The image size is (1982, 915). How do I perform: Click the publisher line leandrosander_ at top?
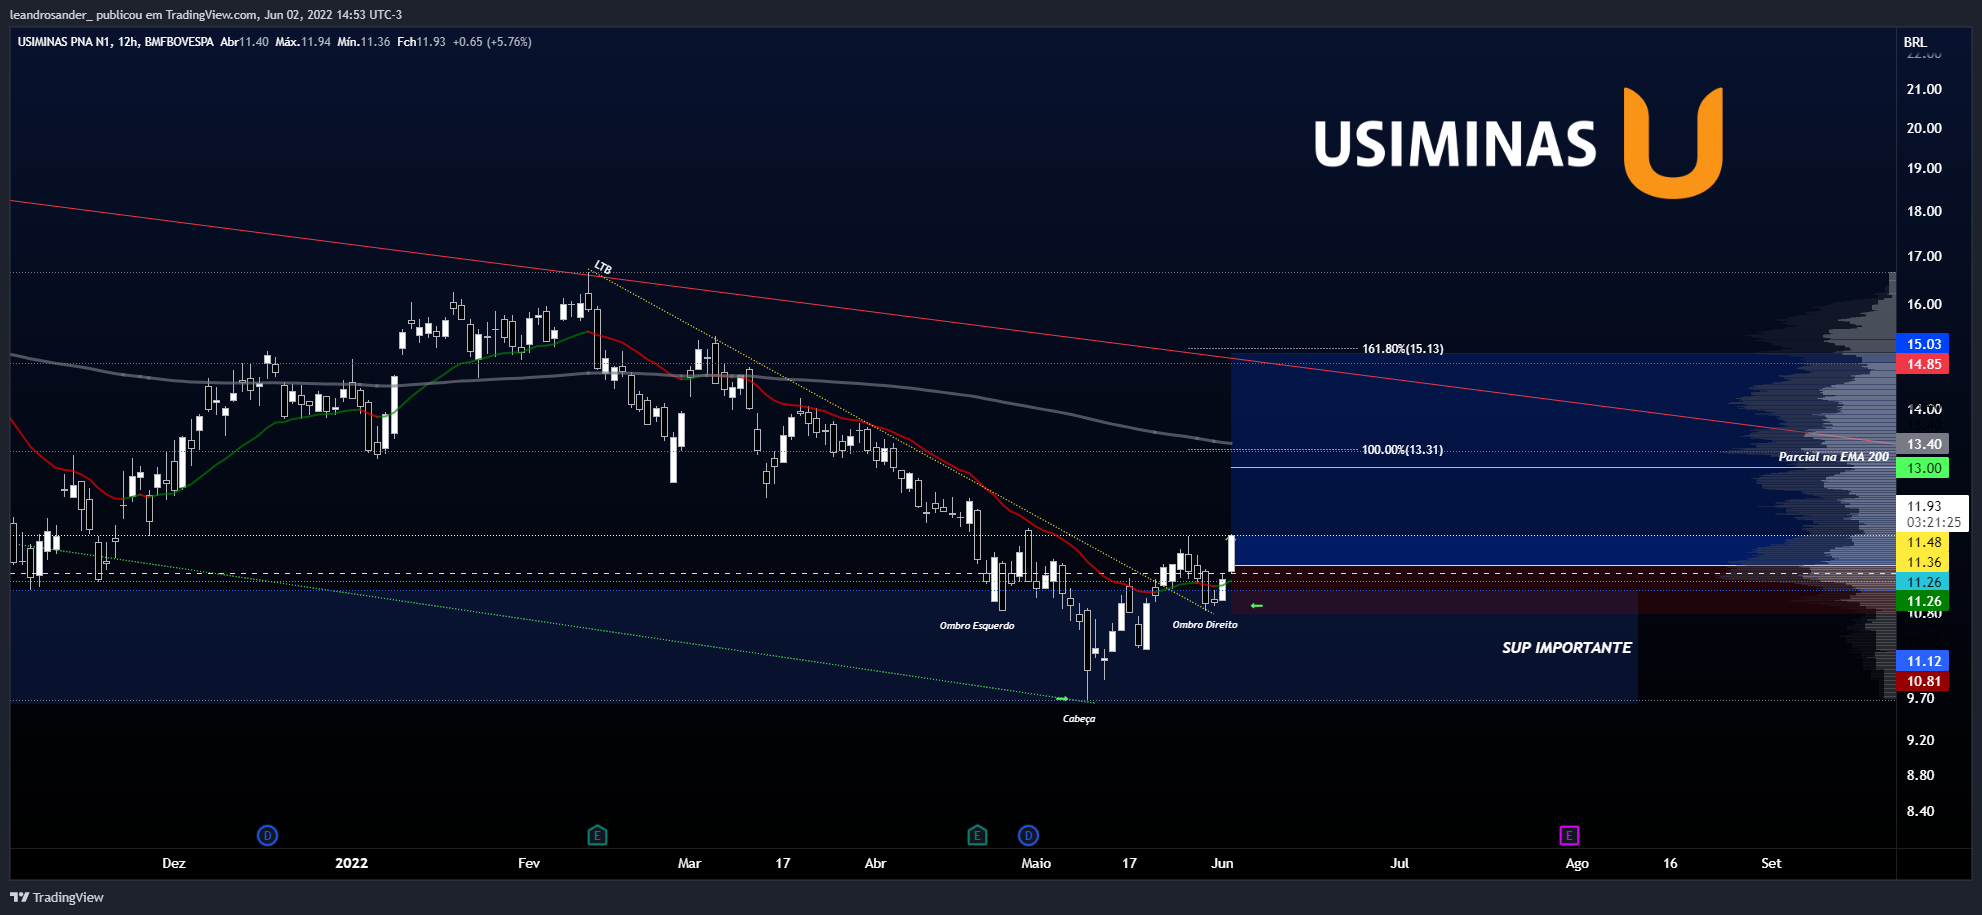[x=206, y=15]
